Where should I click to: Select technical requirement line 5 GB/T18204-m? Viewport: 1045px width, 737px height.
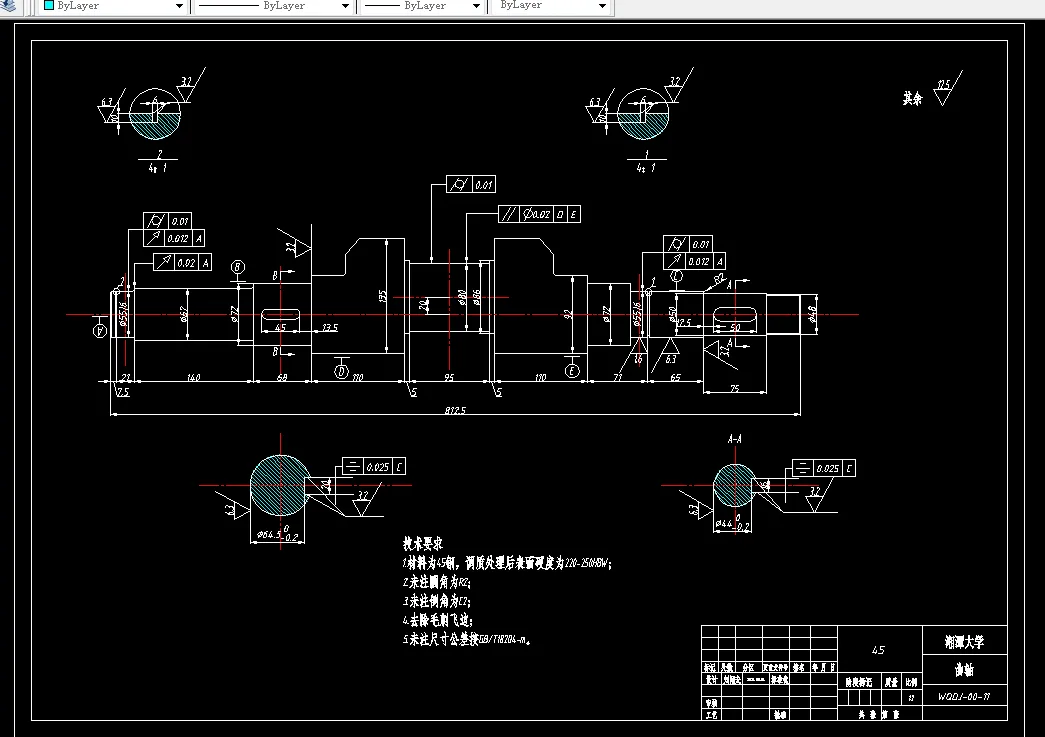point(467,639)
